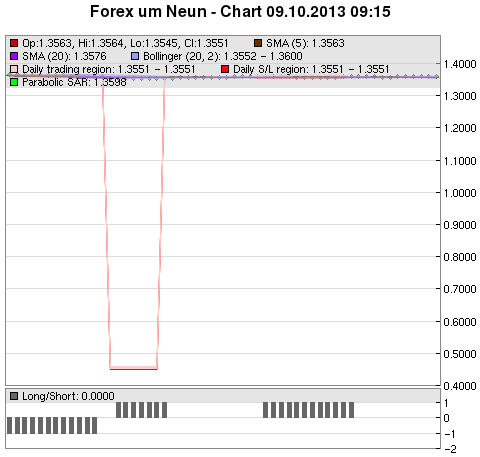
Task: Click the purple SMA (20) legend swatch
Action: point(14,56)
